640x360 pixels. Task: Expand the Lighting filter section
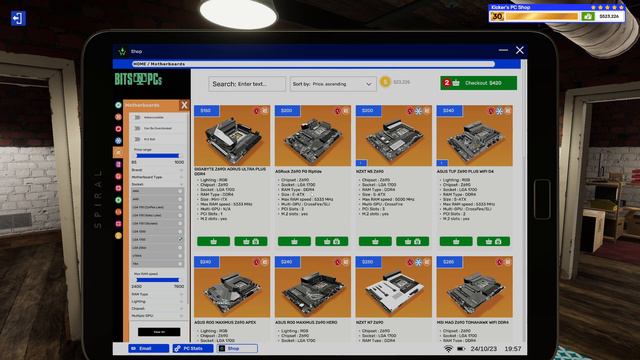[x=157, y=302]
